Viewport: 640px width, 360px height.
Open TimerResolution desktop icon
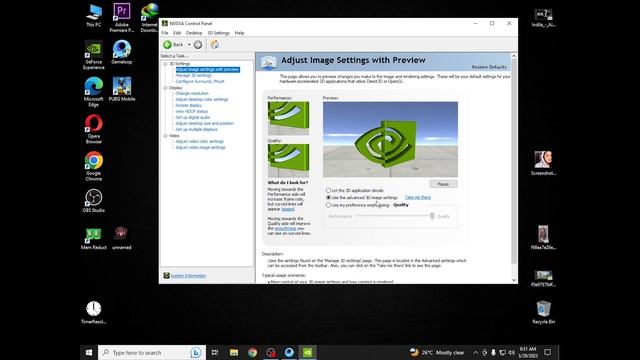point(93,312)
